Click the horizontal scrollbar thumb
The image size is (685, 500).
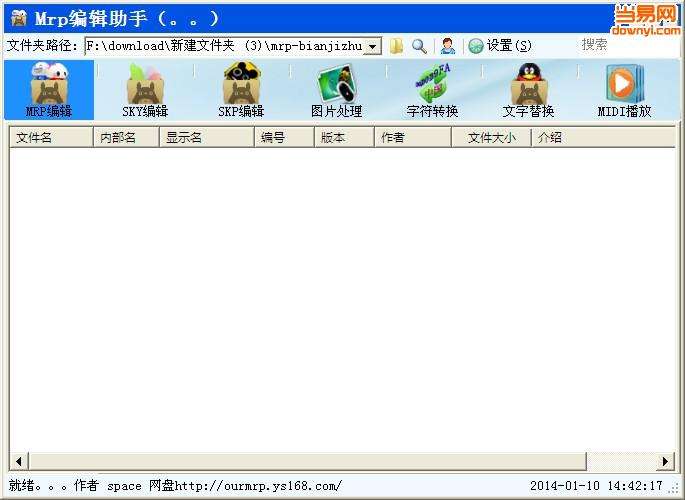[308, 461]
